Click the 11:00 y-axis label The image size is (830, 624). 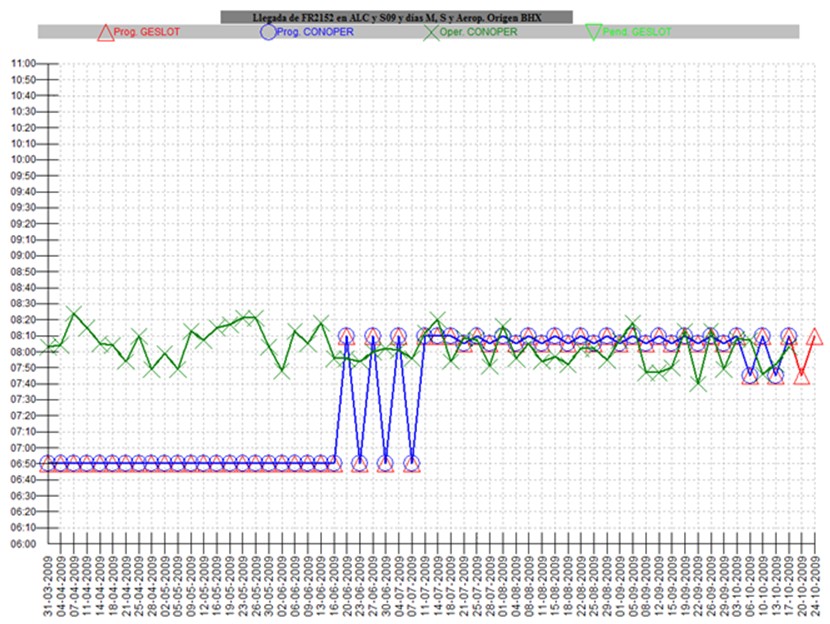tap(22, 63)
